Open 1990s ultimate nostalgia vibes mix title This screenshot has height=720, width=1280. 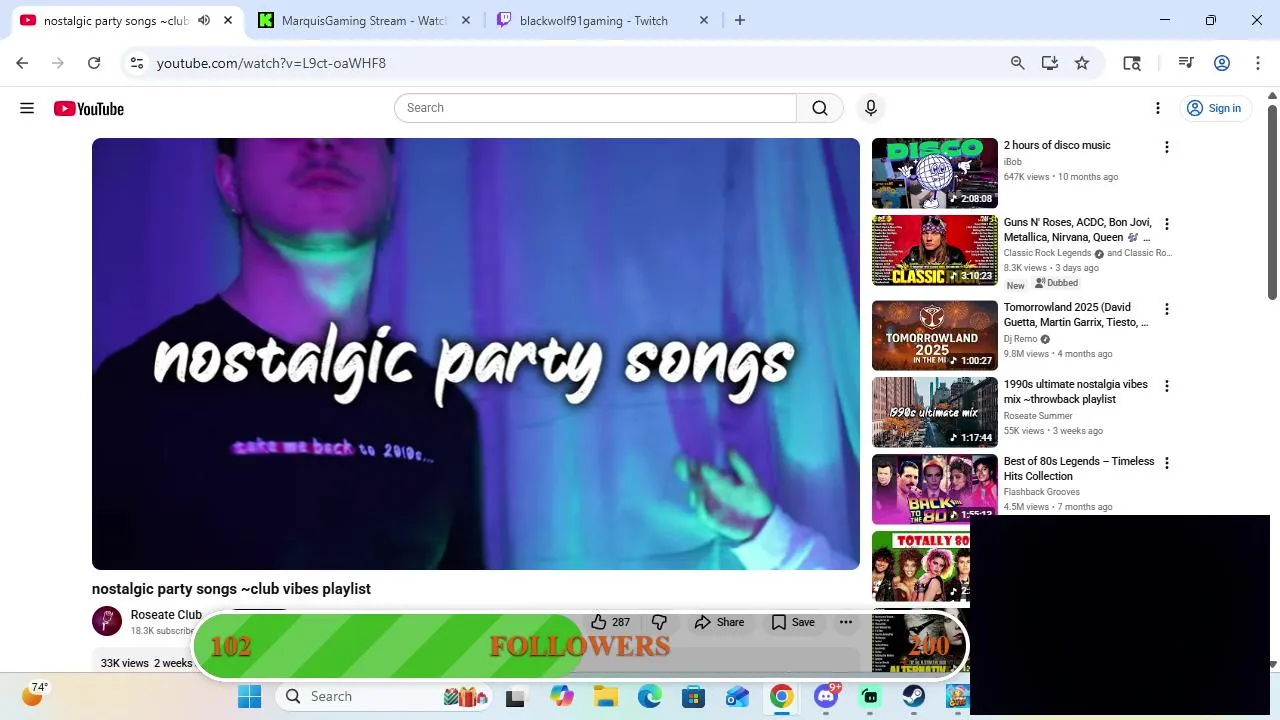(x=1076, y=392)
